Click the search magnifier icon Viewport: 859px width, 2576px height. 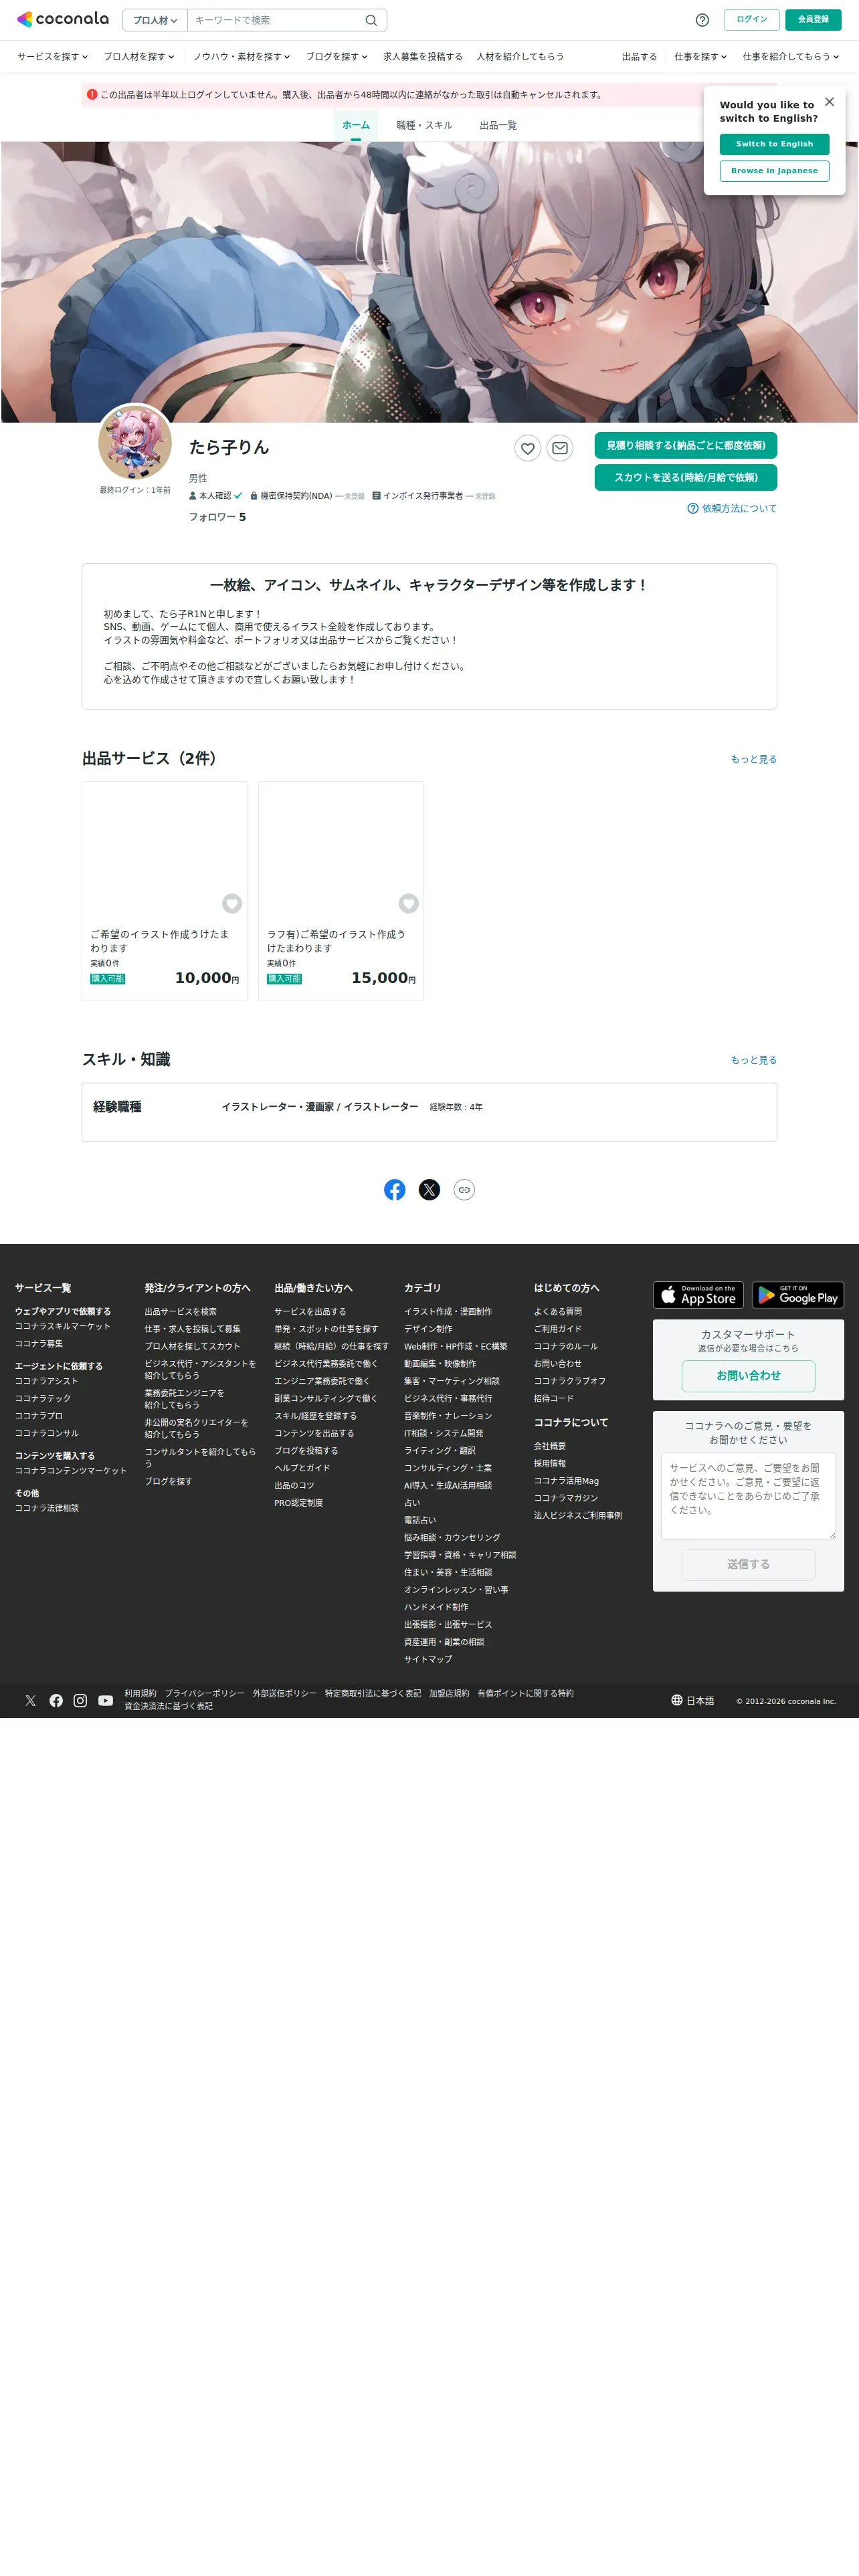(x=371, y=20)
